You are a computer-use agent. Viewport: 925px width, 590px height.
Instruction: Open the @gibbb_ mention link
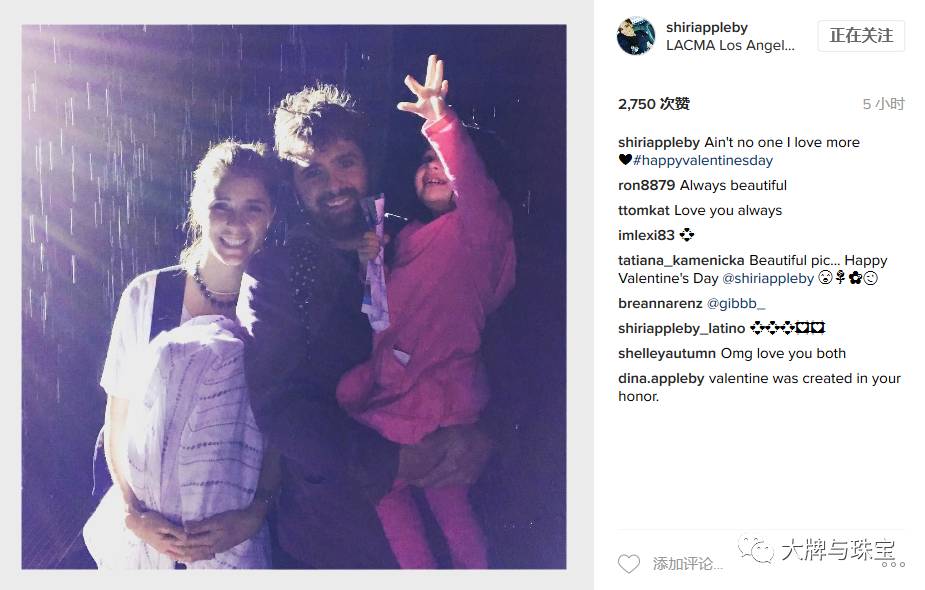pos(736,303)
